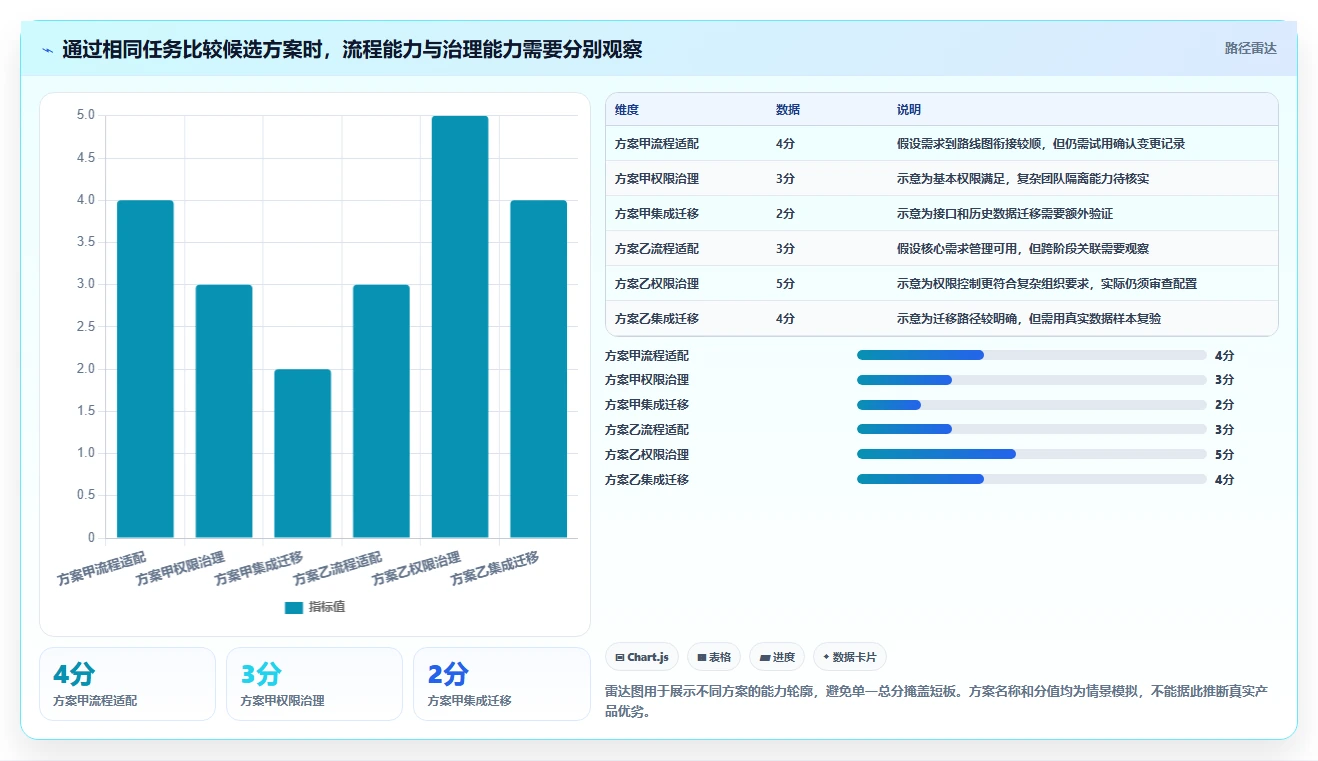Click the 方案乙流程适配 bar in chart
Viewport: 1318px width, 761px height.
point(381,411)
